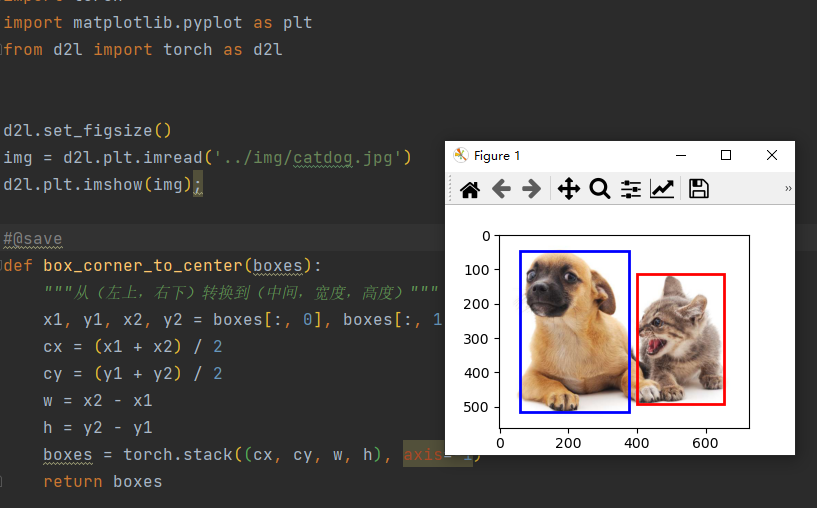Click the 'cx = (x1 + x2) / 2' line

[x=133, y=347]
